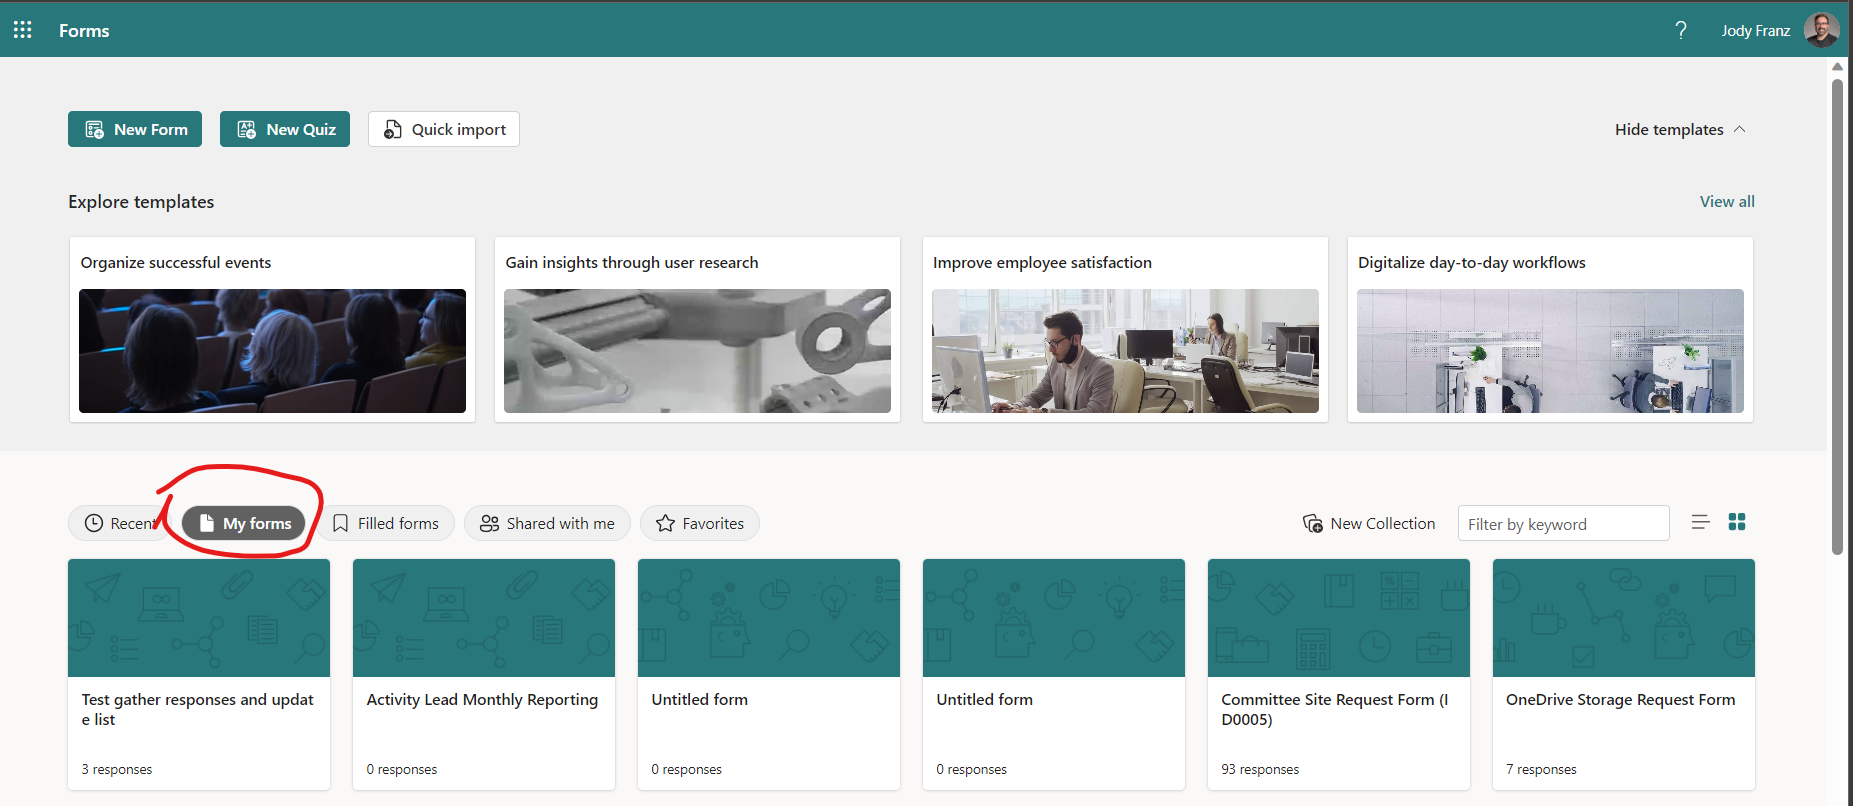Click '7 responses' text
The width and height of the screenshot is (1853, 806).
click(x=1541, y=769)
